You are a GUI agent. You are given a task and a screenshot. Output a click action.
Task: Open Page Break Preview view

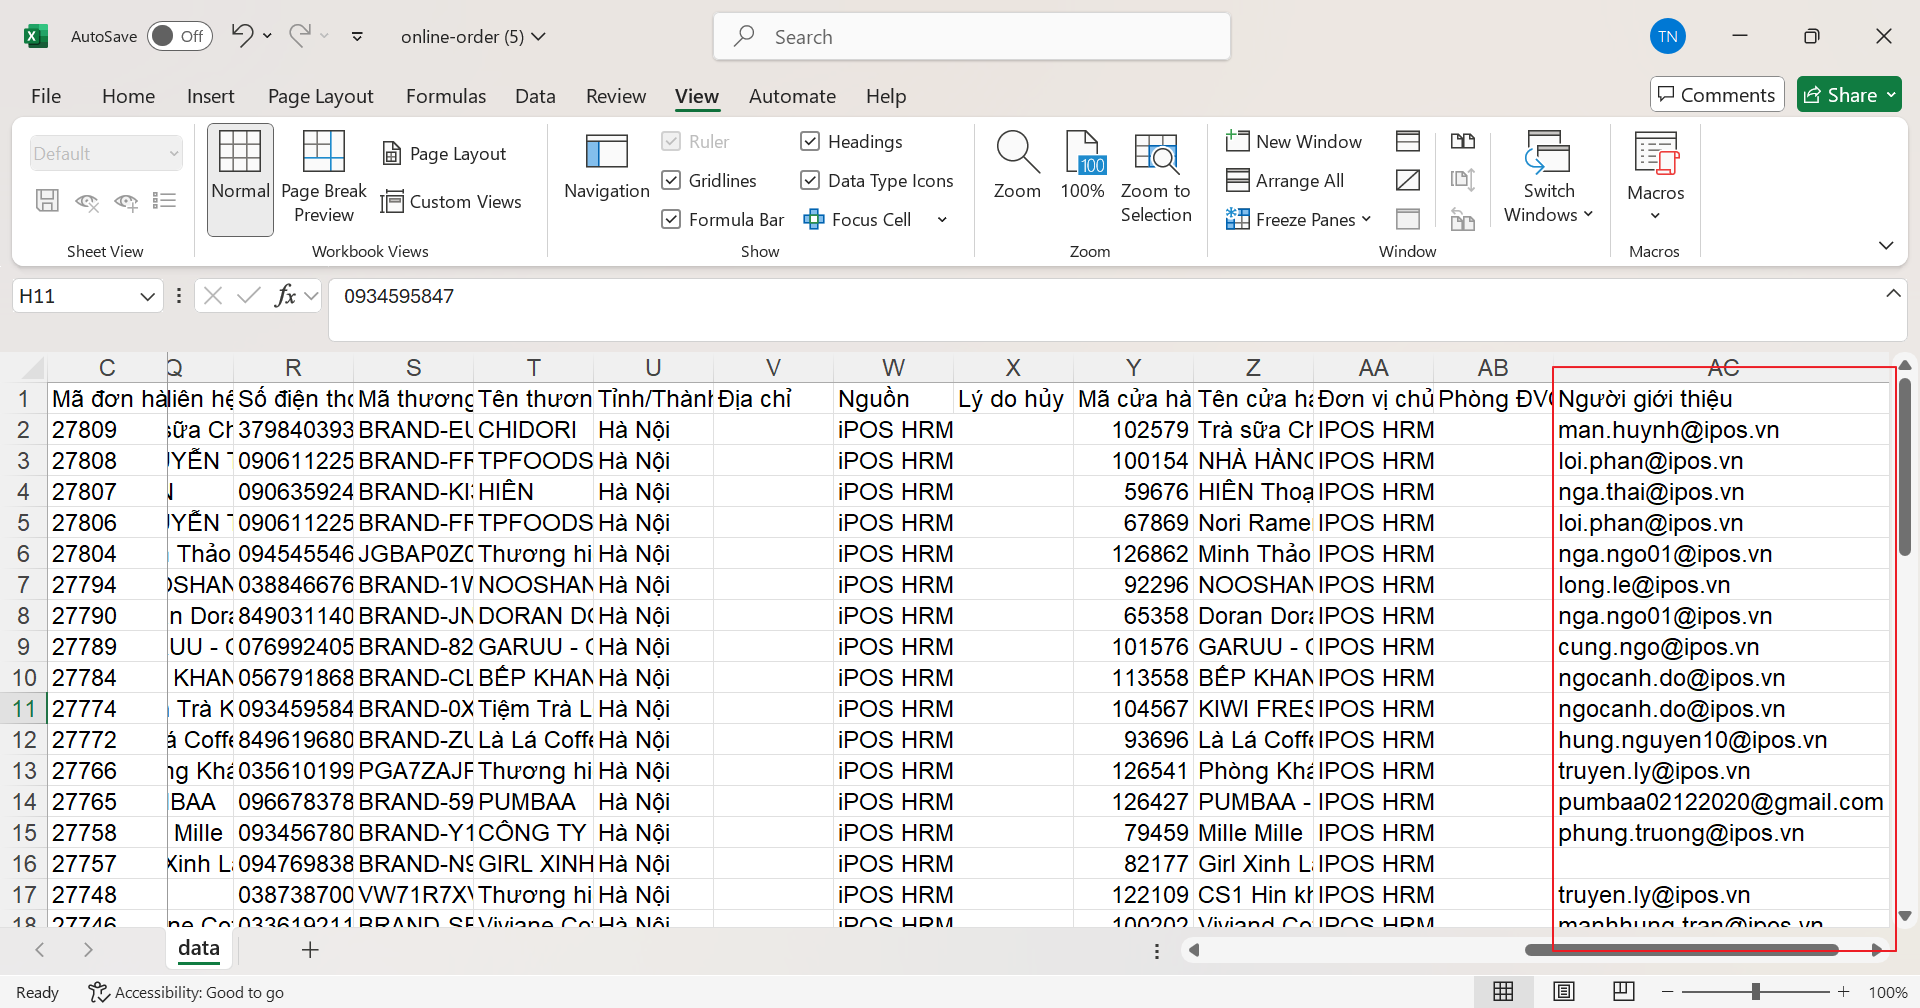tap(324, 180)
